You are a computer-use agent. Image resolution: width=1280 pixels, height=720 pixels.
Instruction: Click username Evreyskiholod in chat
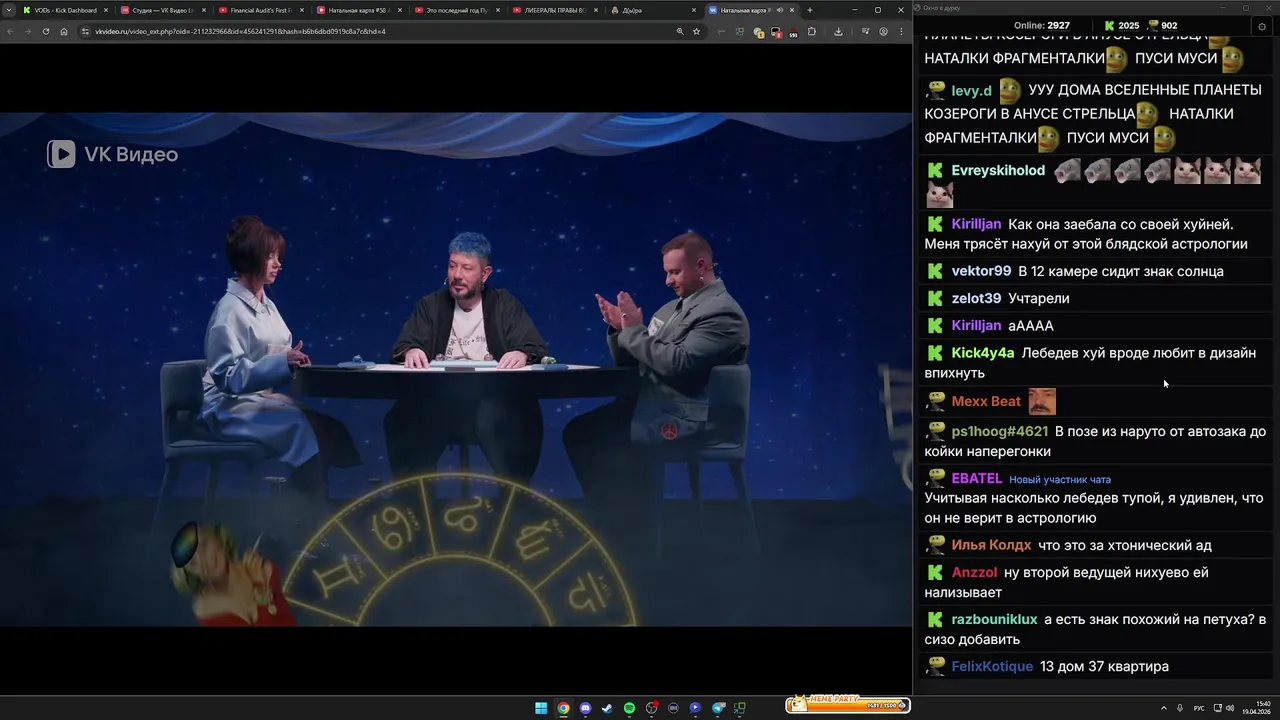pyautogui.click(x=998, y=171)
